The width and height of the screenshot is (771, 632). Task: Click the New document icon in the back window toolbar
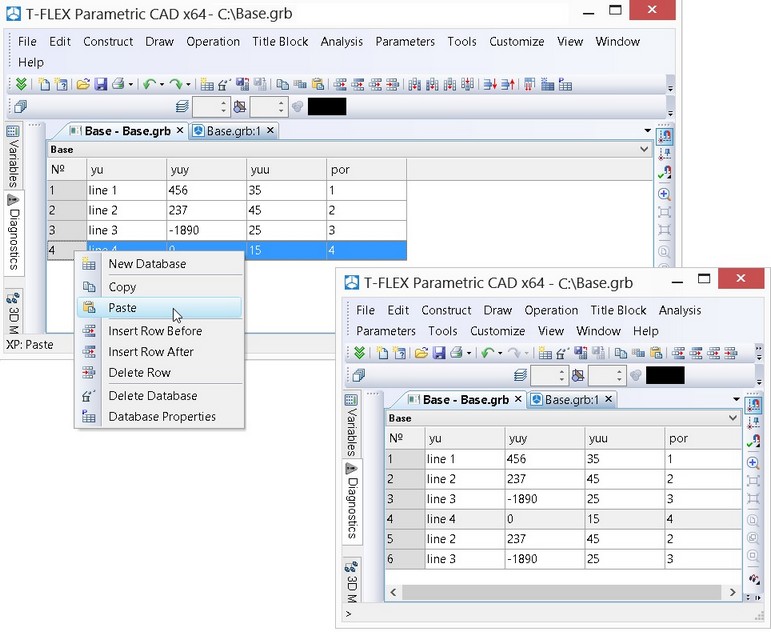click(x=44, y=85)
